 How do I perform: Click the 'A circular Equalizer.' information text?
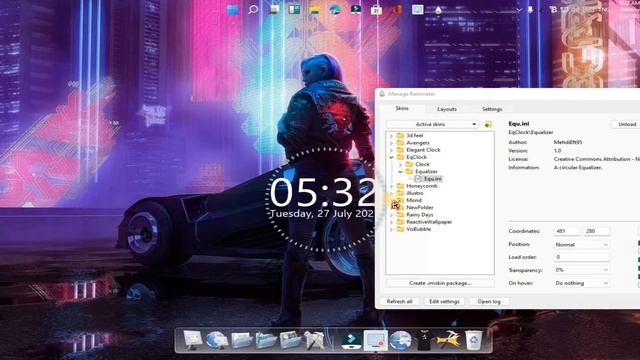[x=578, y=167]
